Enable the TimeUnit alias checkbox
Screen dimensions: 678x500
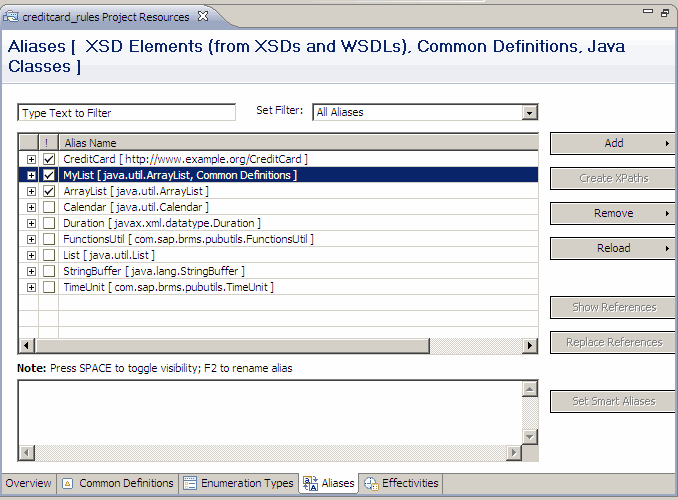tap(49, 287)
